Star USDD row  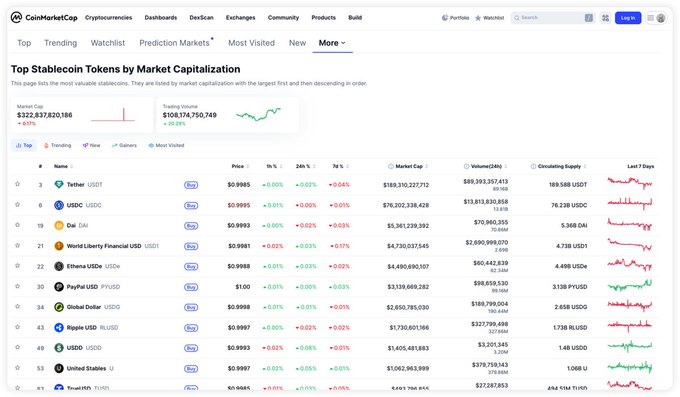click(x=17, y=347)
